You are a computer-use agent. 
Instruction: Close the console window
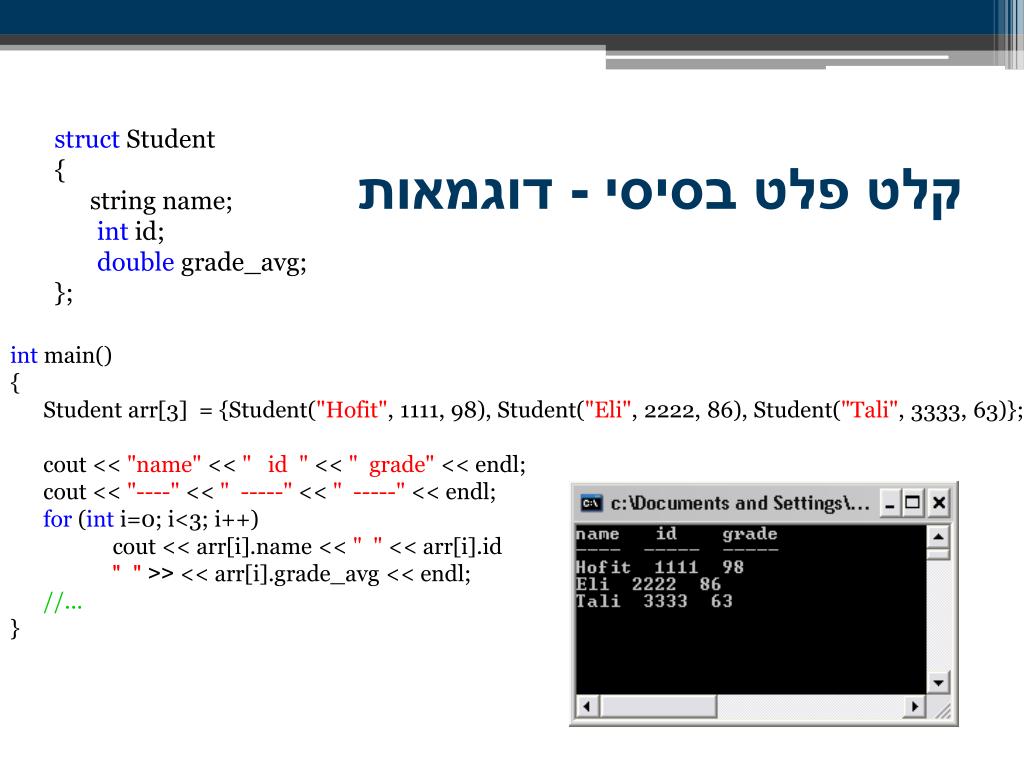[x=938, y=503]
